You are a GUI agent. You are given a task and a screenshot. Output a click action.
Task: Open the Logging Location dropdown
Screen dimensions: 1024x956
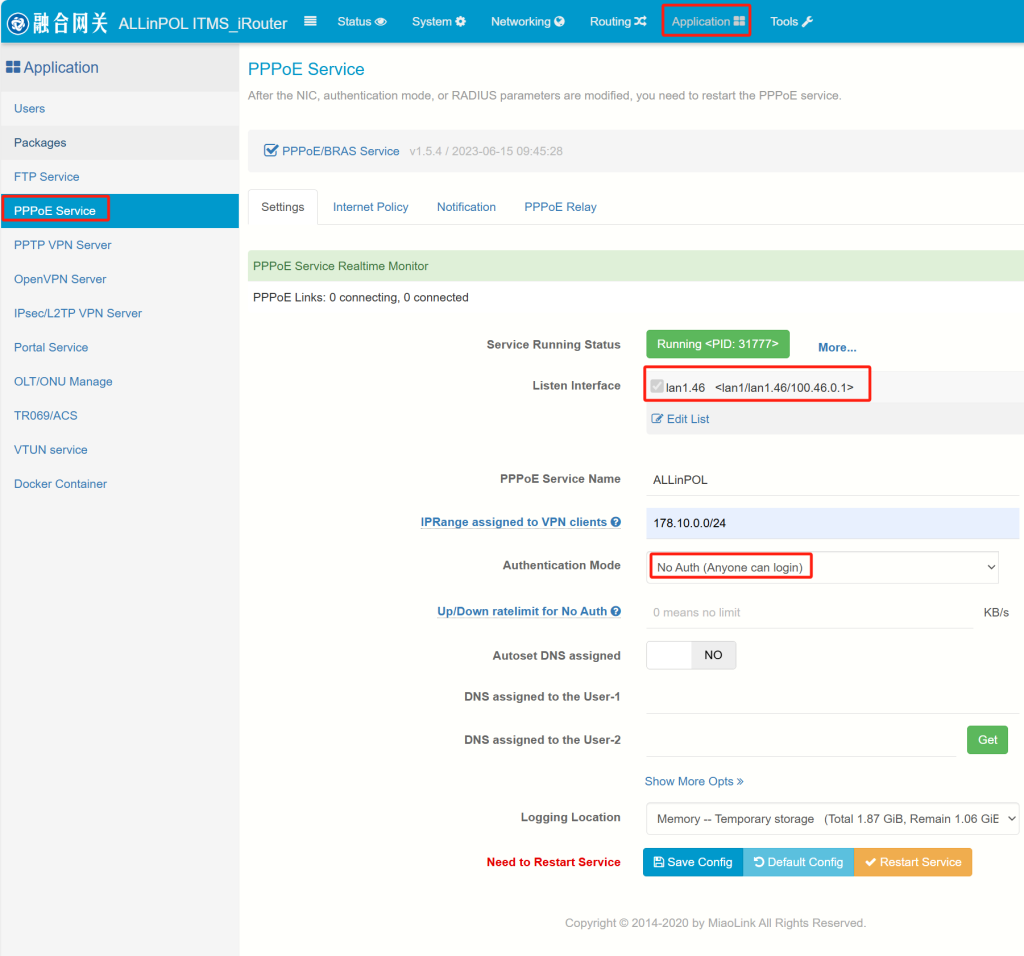coord(832,819)
